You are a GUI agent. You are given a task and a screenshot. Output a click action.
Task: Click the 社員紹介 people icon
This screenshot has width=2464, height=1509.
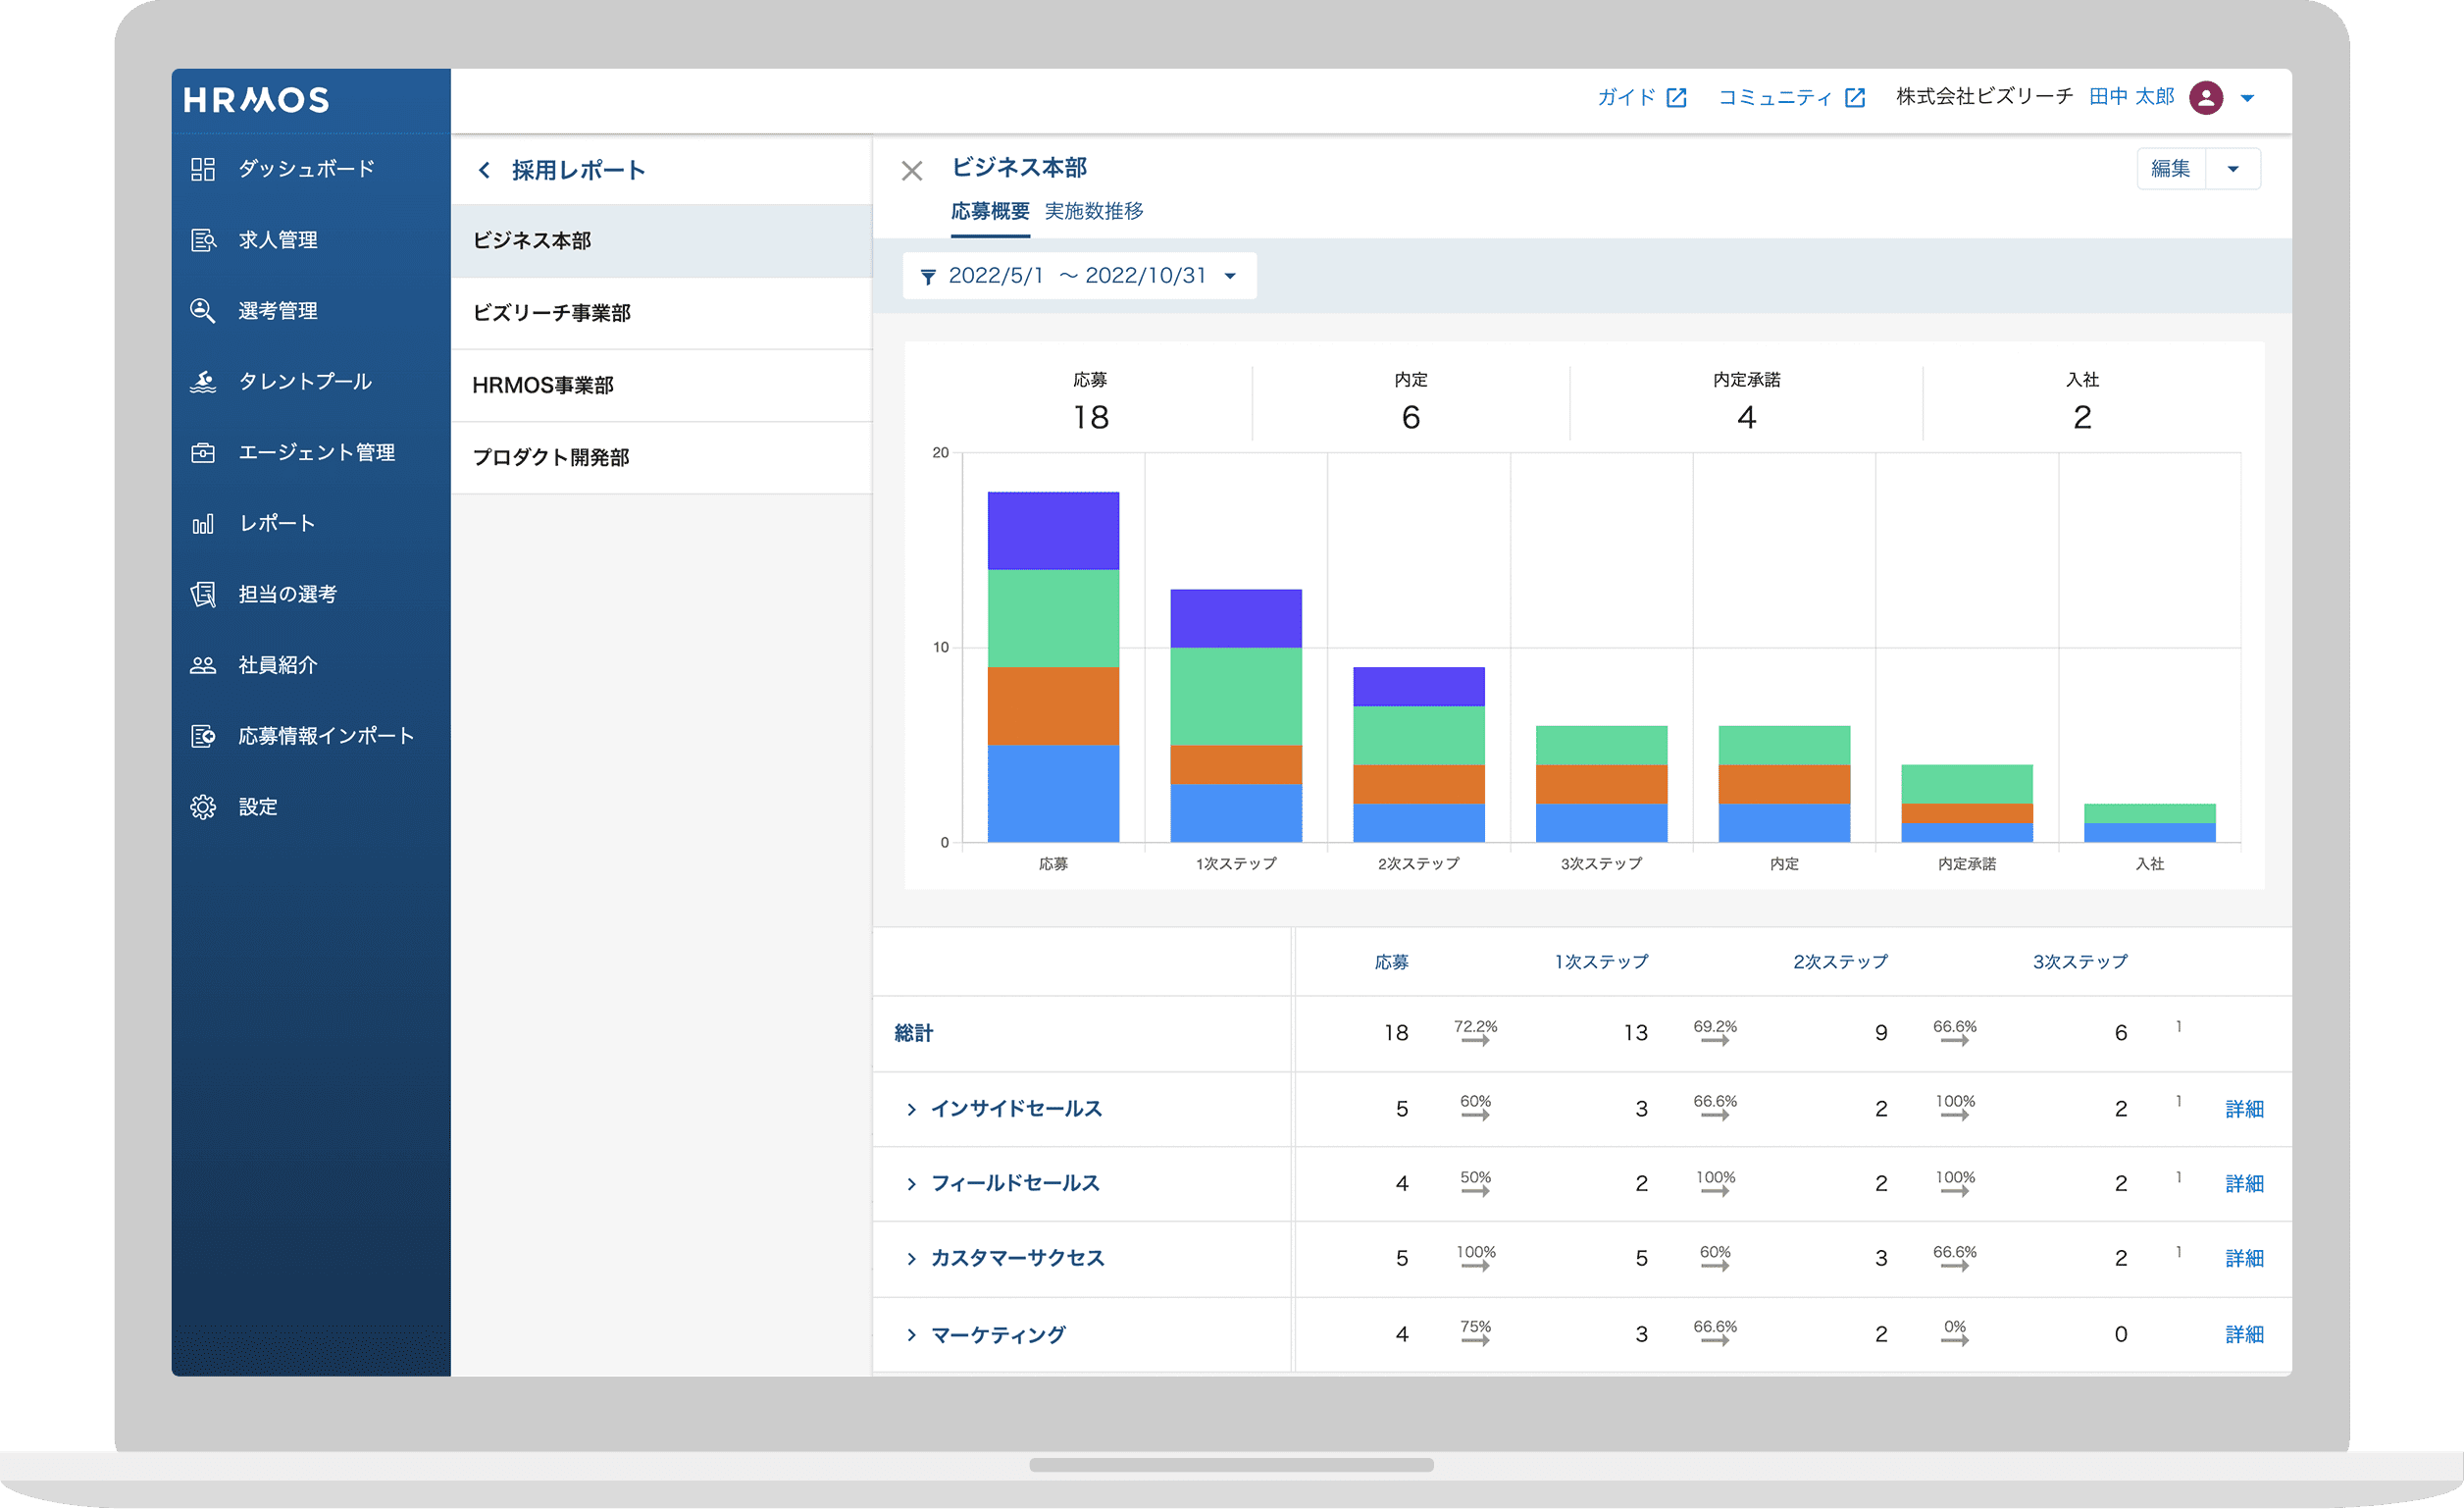[x=203, y=665]
